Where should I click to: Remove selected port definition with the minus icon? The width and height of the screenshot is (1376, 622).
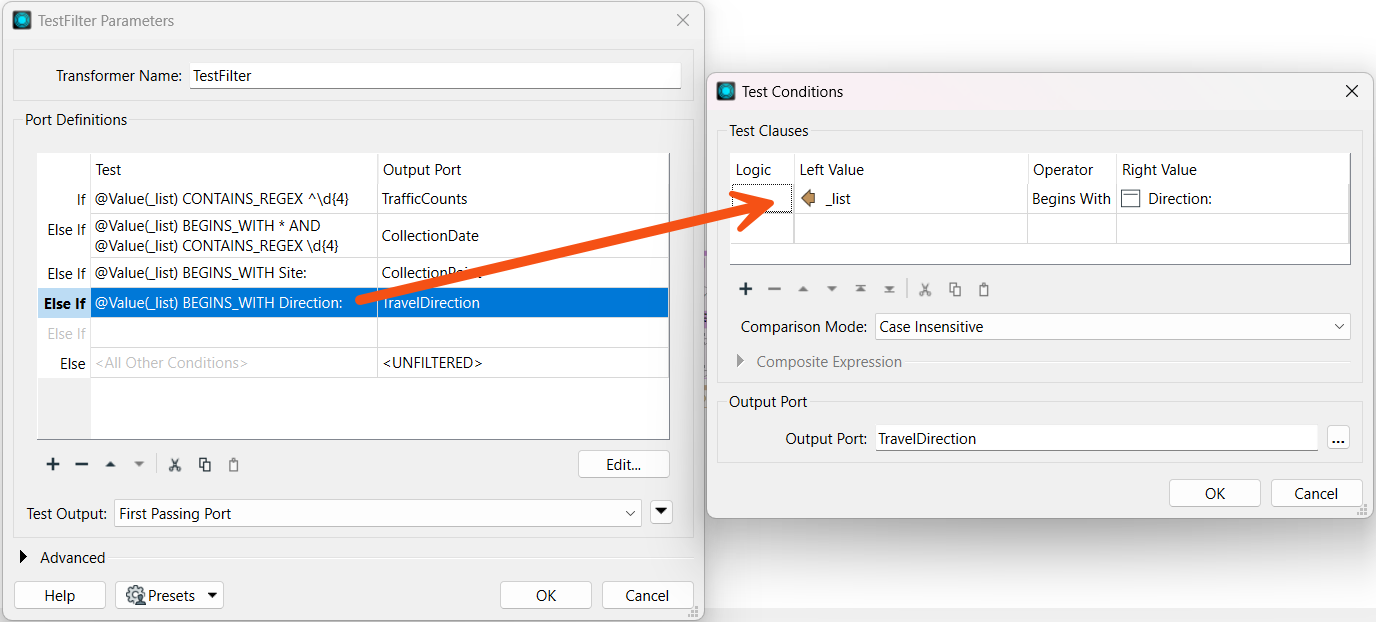coord(82,464)
